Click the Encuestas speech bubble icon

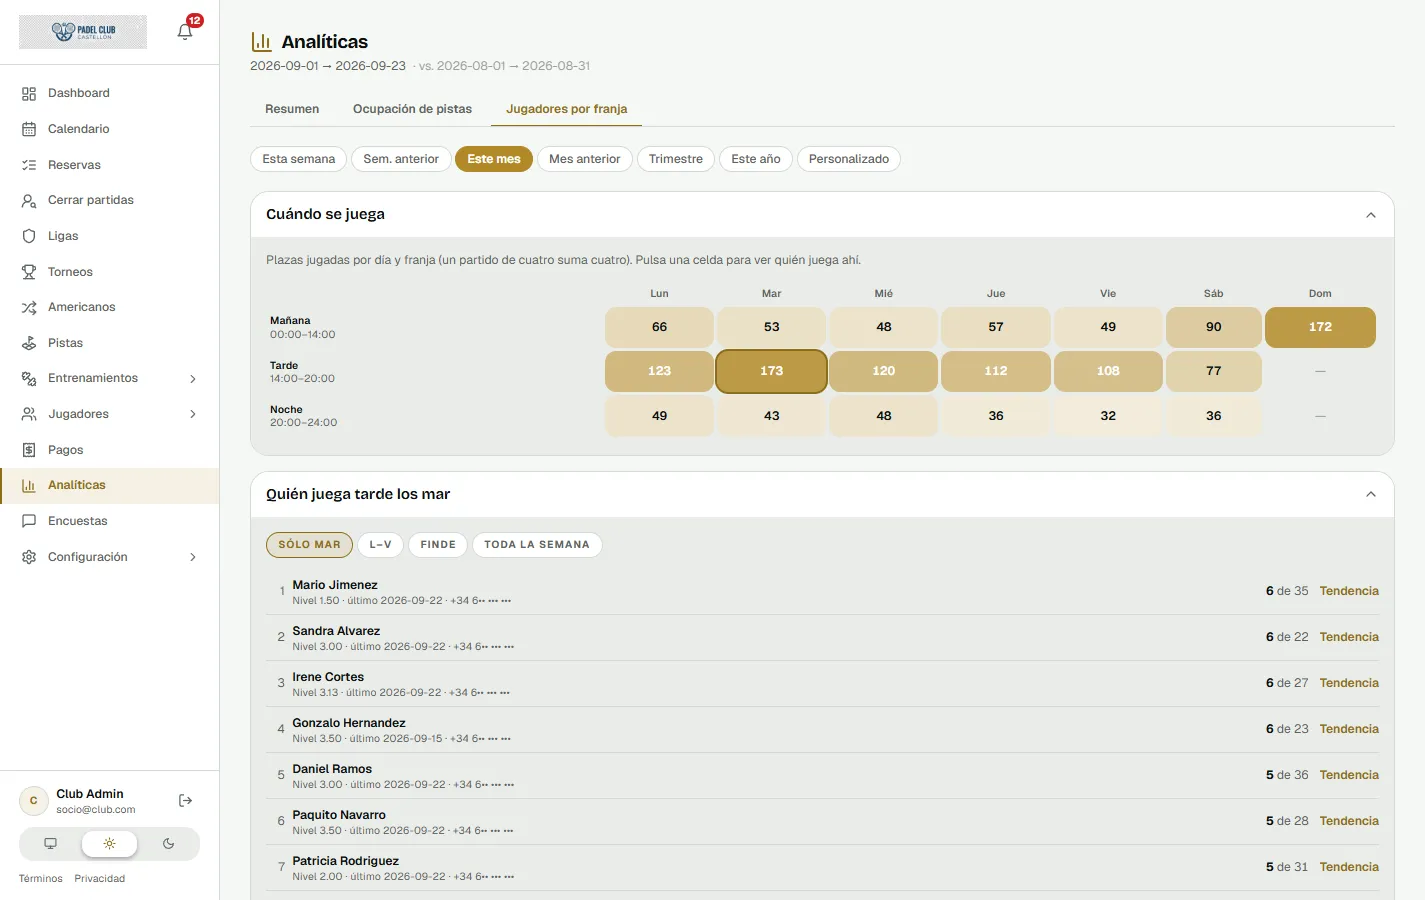tap(29, 521)
